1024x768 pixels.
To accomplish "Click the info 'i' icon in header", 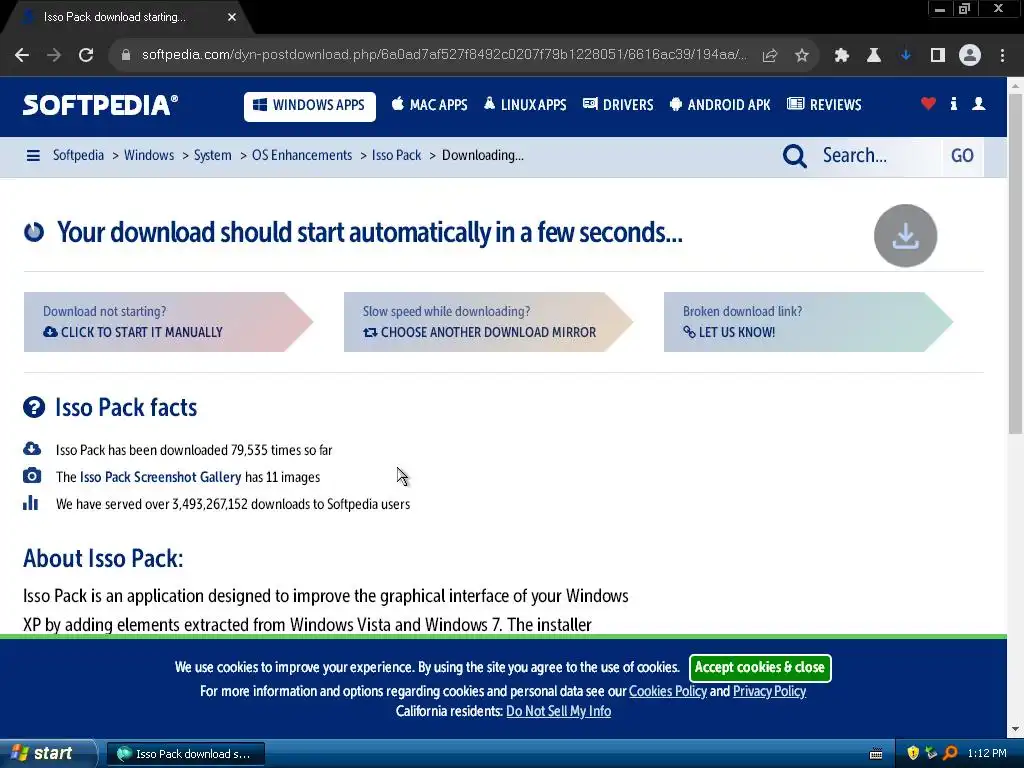I will pyautogui.click(x=953, y=104).
